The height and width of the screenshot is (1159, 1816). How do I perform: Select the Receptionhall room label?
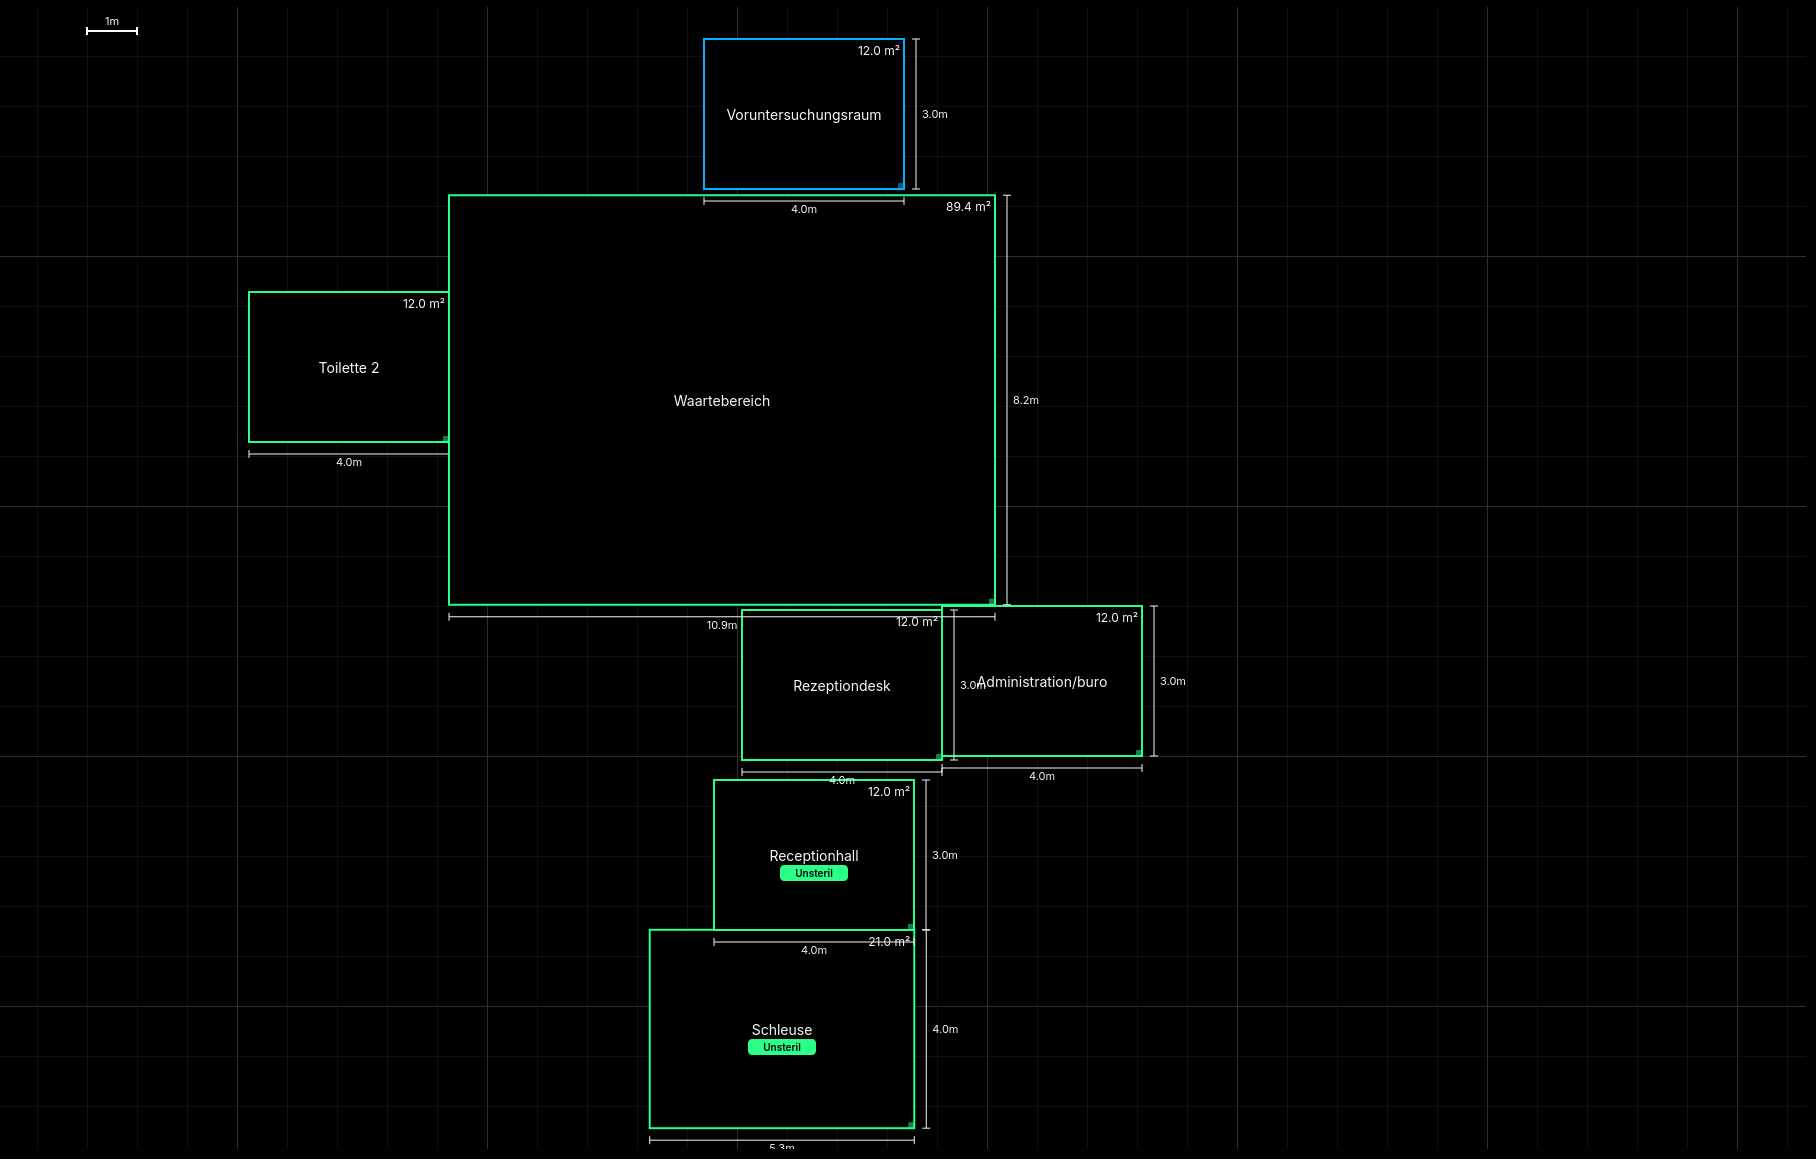click(814, 856)
